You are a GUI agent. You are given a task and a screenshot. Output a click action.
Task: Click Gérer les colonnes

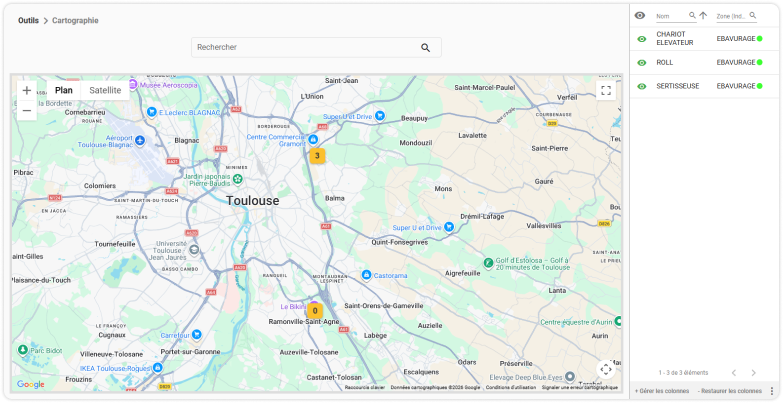pyautogui.click(x=662, y=391)
